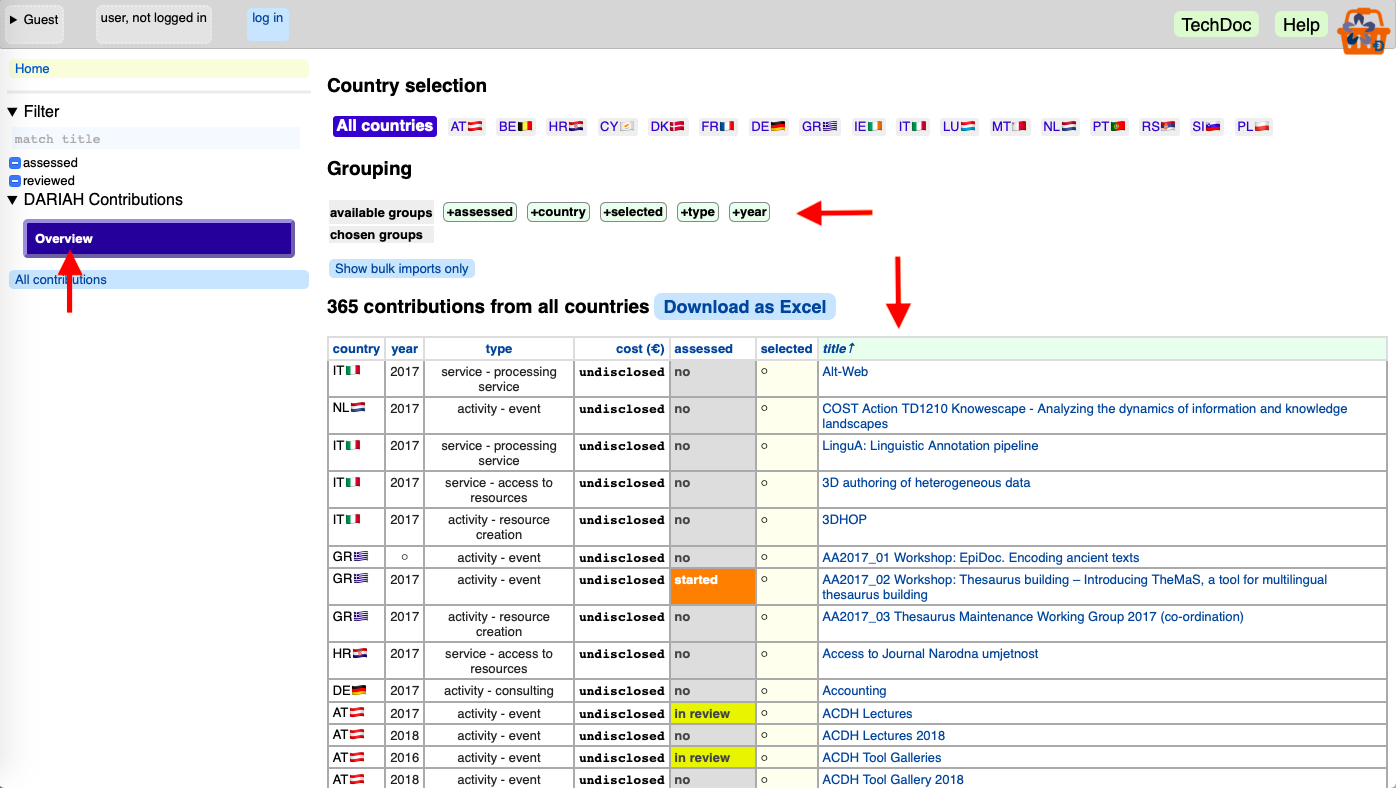Toggle the assessed filter minus icon

[15, 163]
